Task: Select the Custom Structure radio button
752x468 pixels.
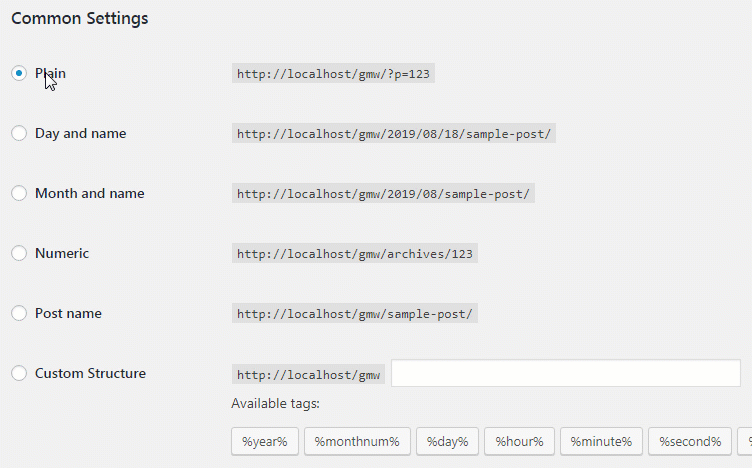Action: 19,373
